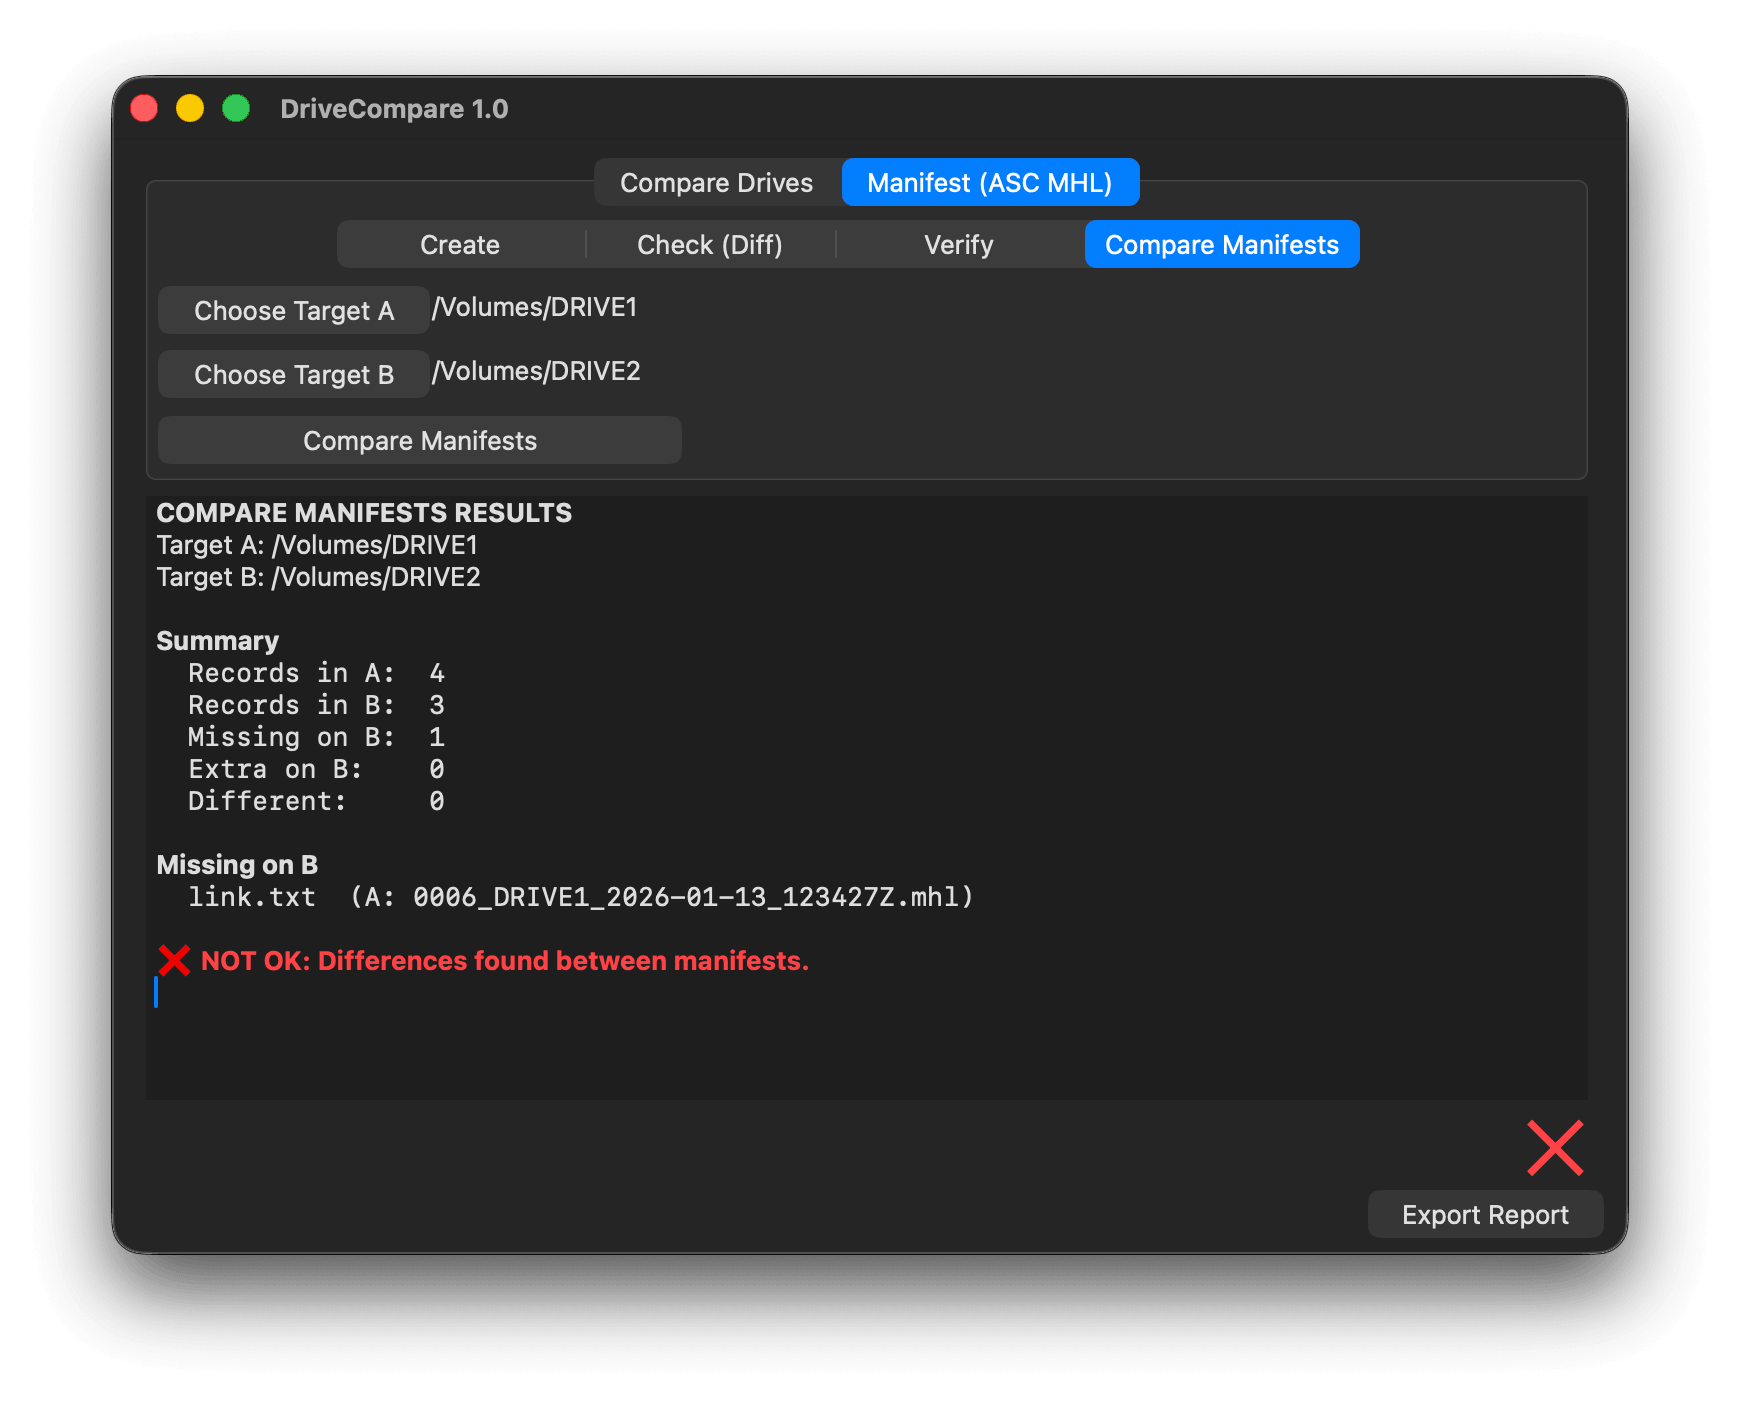Click the /Volumes/DRIVE1 path next to Target A
This screenshot has height=1402, width=1740.
coord(535,308)
